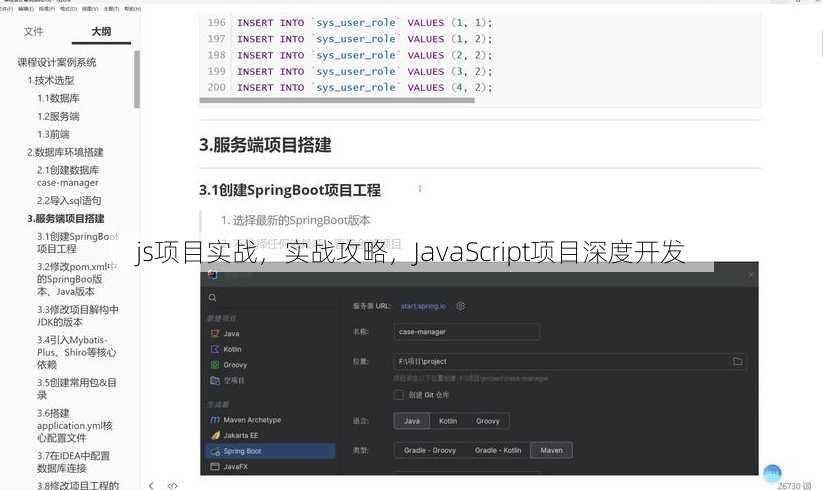Viewport: 823px width, 490px height.
Task: Open start.spring.io server URL link
Action: [x=423, y=306]
